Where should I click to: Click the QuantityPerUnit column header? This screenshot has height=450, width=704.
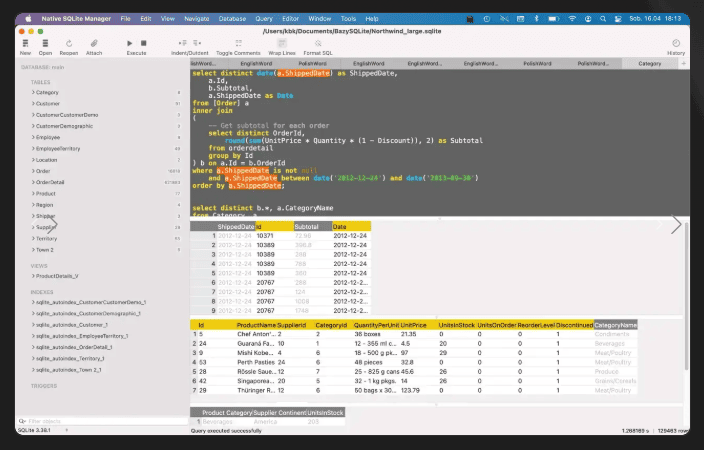coord(376,325)
